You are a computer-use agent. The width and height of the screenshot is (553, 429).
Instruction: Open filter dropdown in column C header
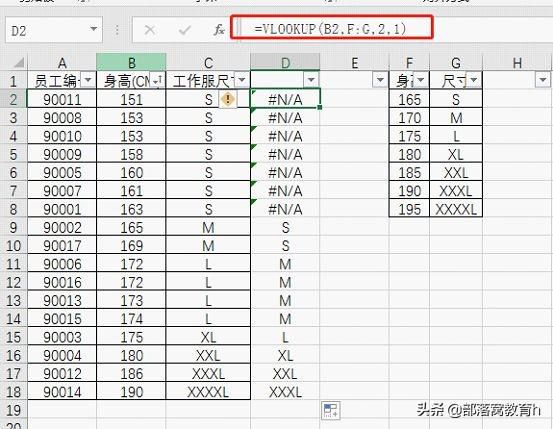click(x=242, y=80)
